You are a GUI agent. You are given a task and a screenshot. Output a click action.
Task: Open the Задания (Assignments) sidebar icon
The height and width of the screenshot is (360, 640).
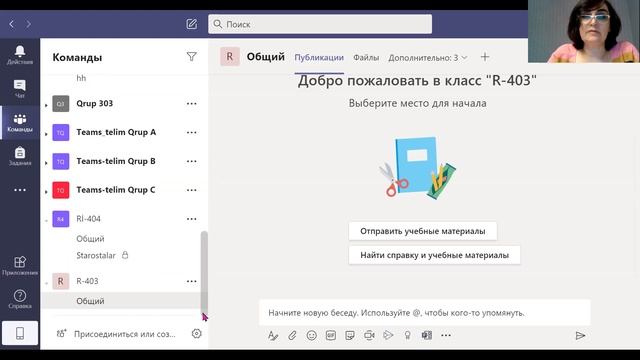pos(20,156)
